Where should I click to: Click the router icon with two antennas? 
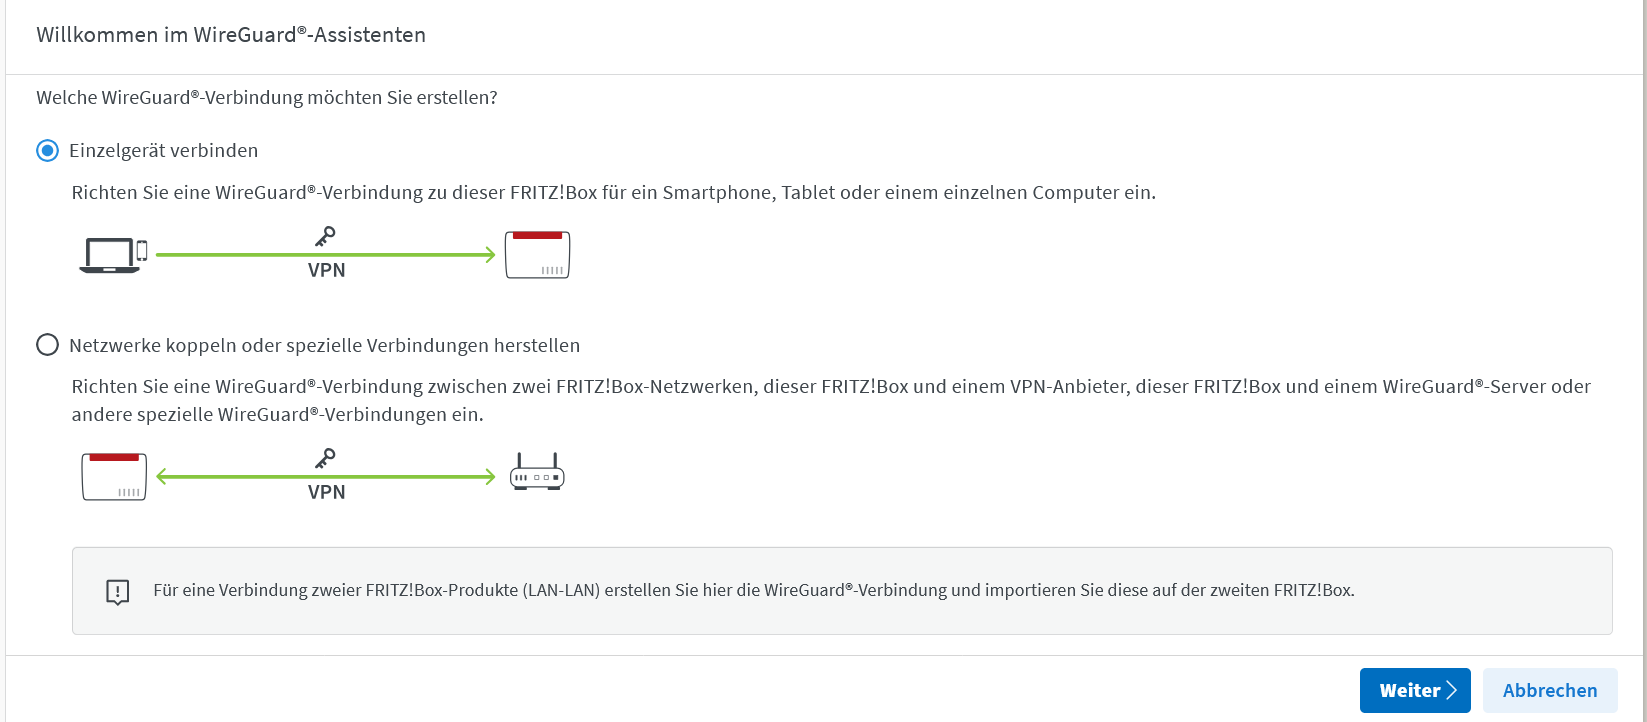coord(537,472)
